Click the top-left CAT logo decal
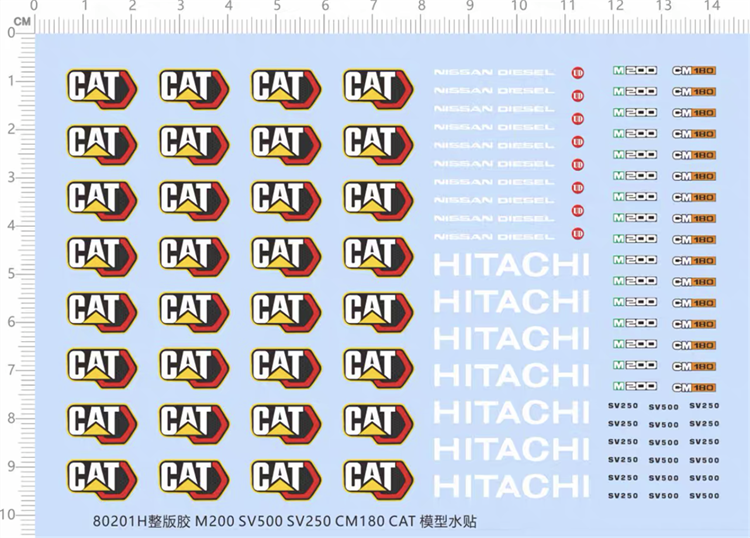Image resolution: width=750 pixels, height=538 pixels. pyautogui.click(x=96, y=86)
